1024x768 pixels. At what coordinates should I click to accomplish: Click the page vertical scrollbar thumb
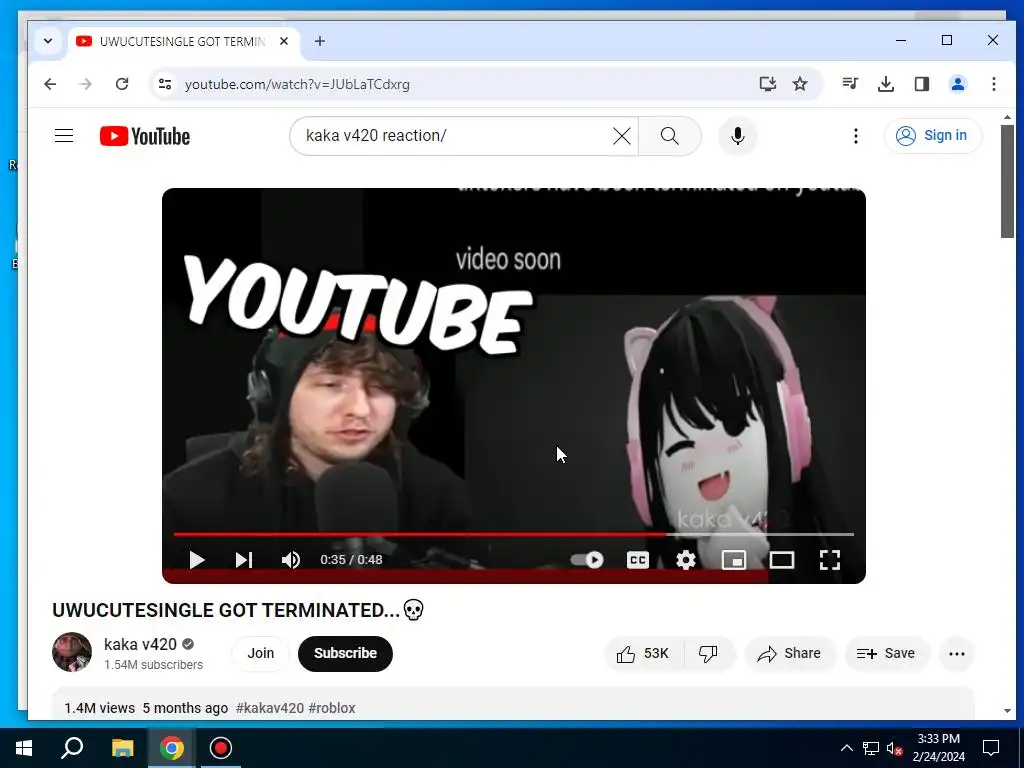[x=1008, y=182]
